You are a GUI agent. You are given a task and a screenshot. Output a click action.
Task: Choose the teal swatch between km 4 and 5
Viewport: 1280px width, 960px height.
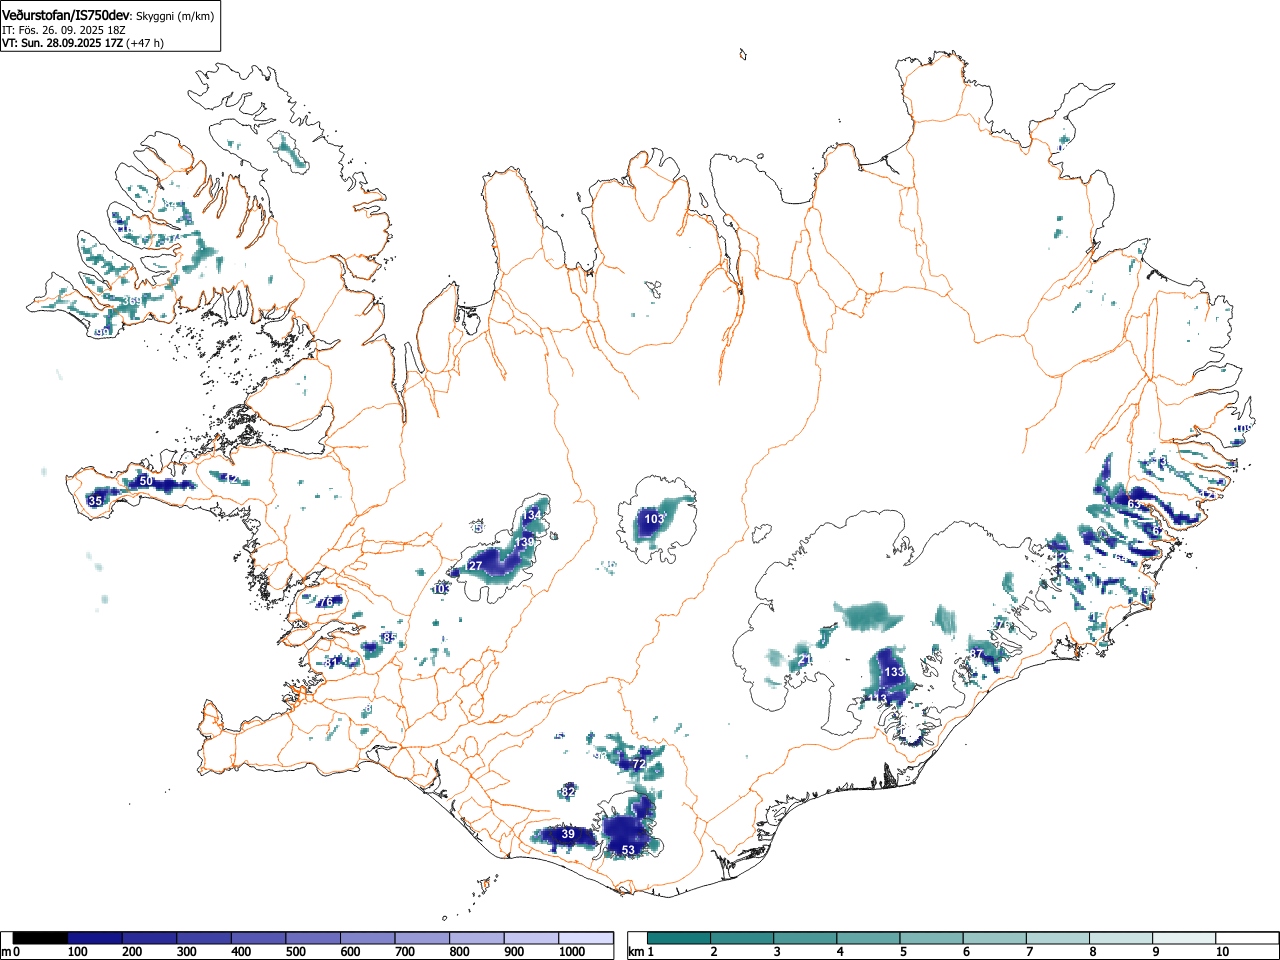click(869, 938)
